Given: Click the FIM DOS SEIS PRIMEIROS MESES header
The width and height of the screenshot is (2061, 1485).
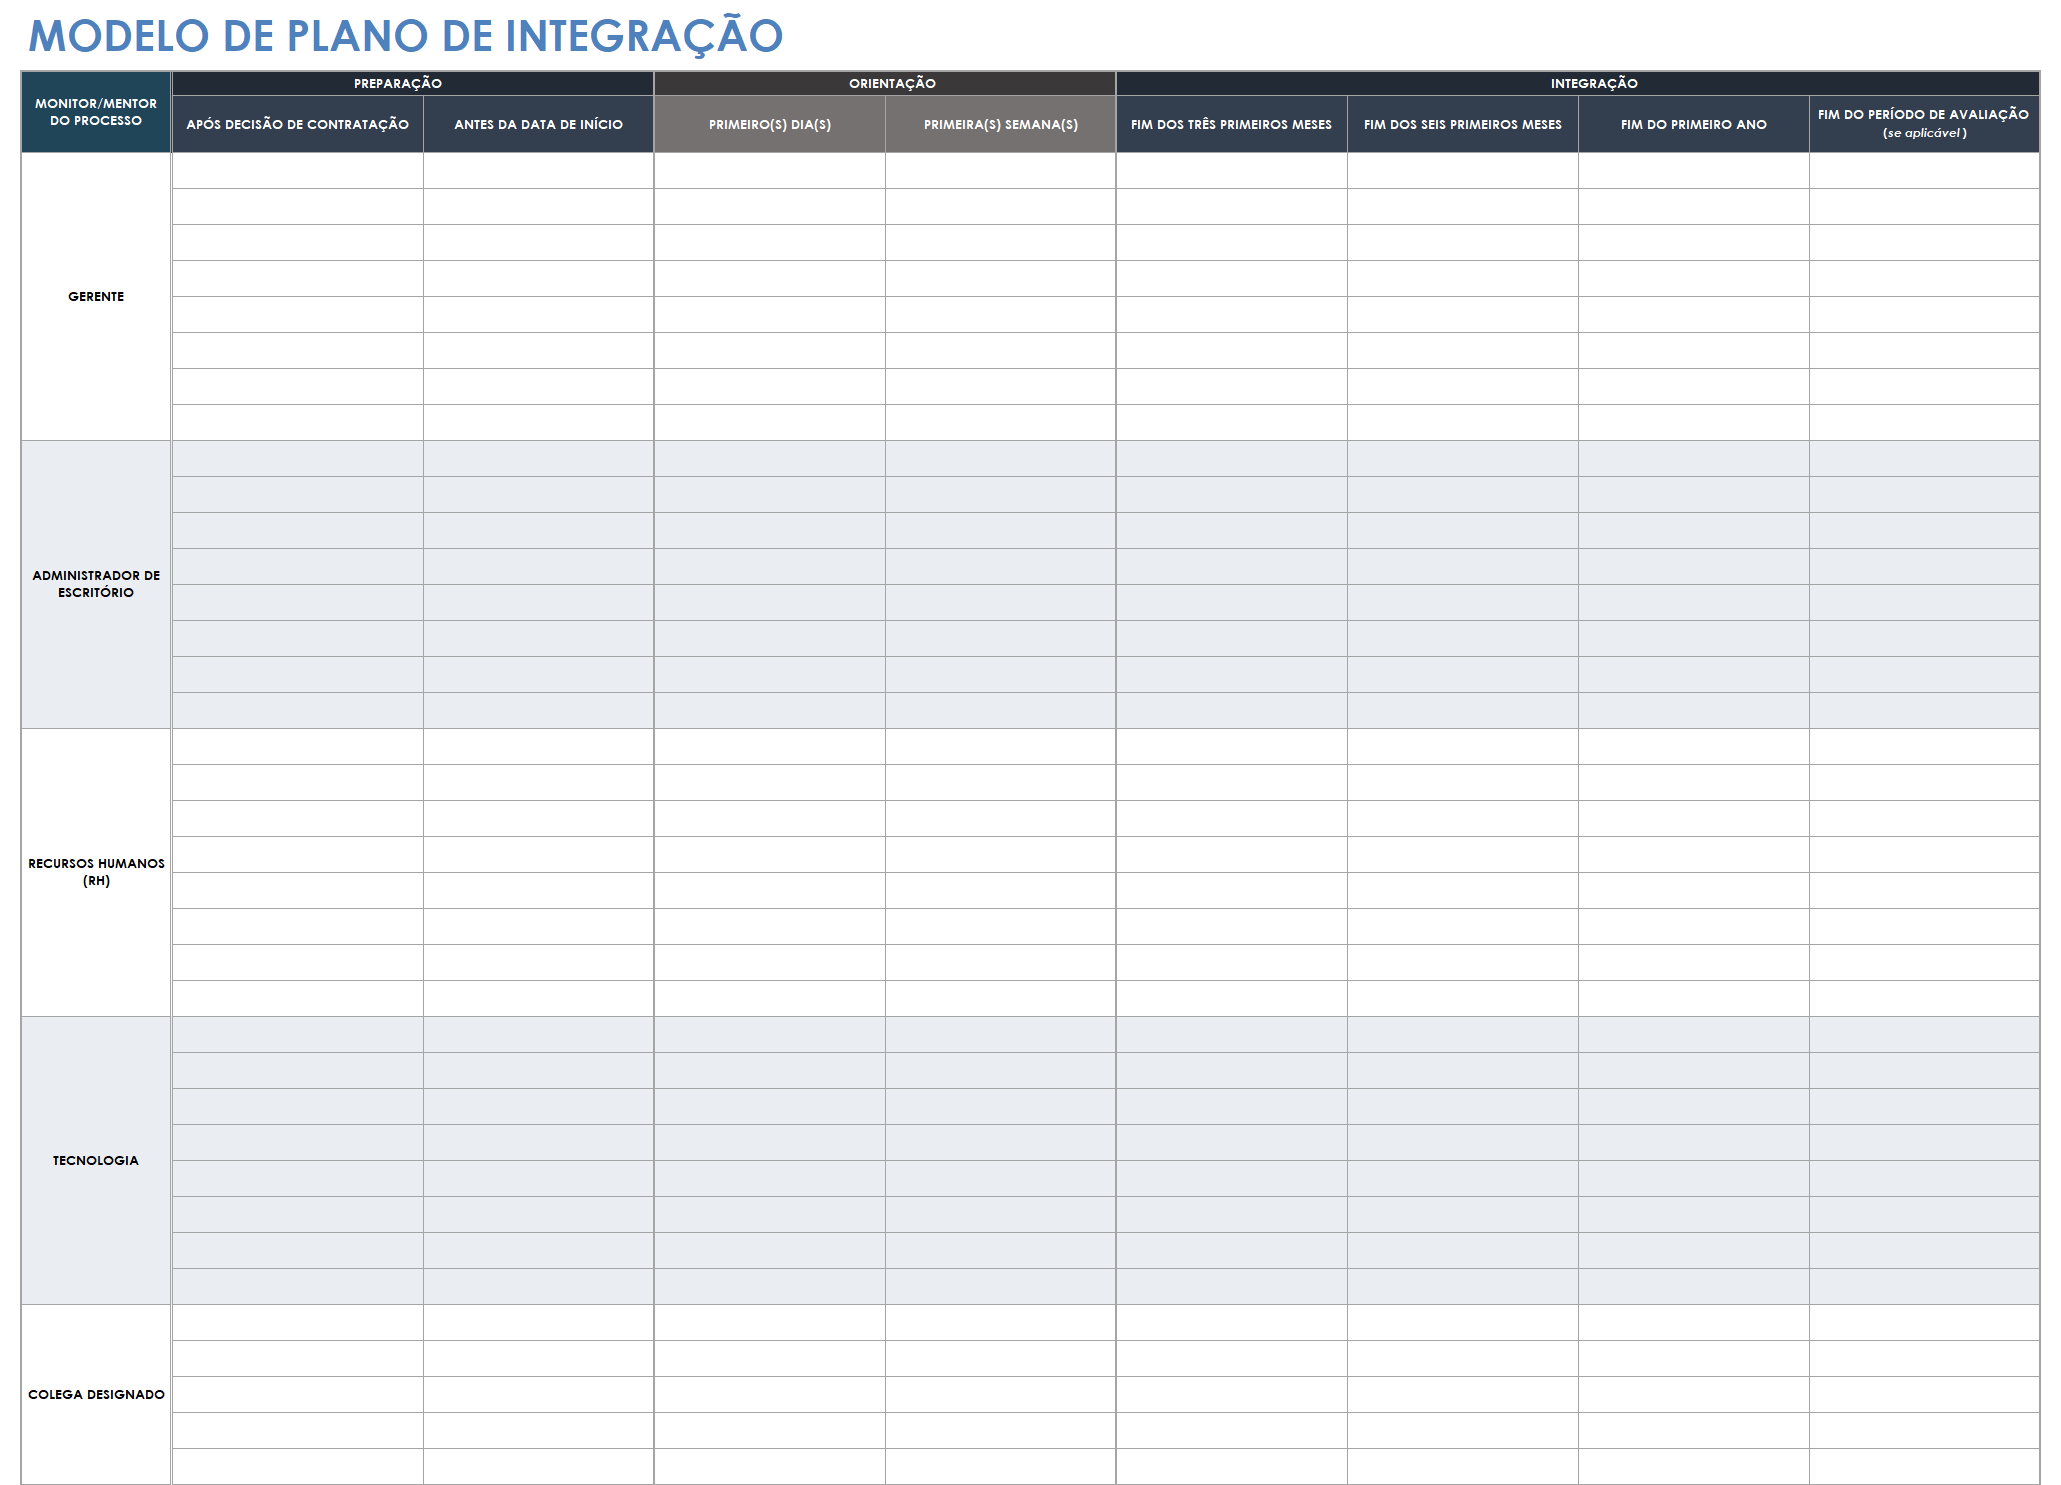Looking at the screenshot, I should click(1463, 124).
